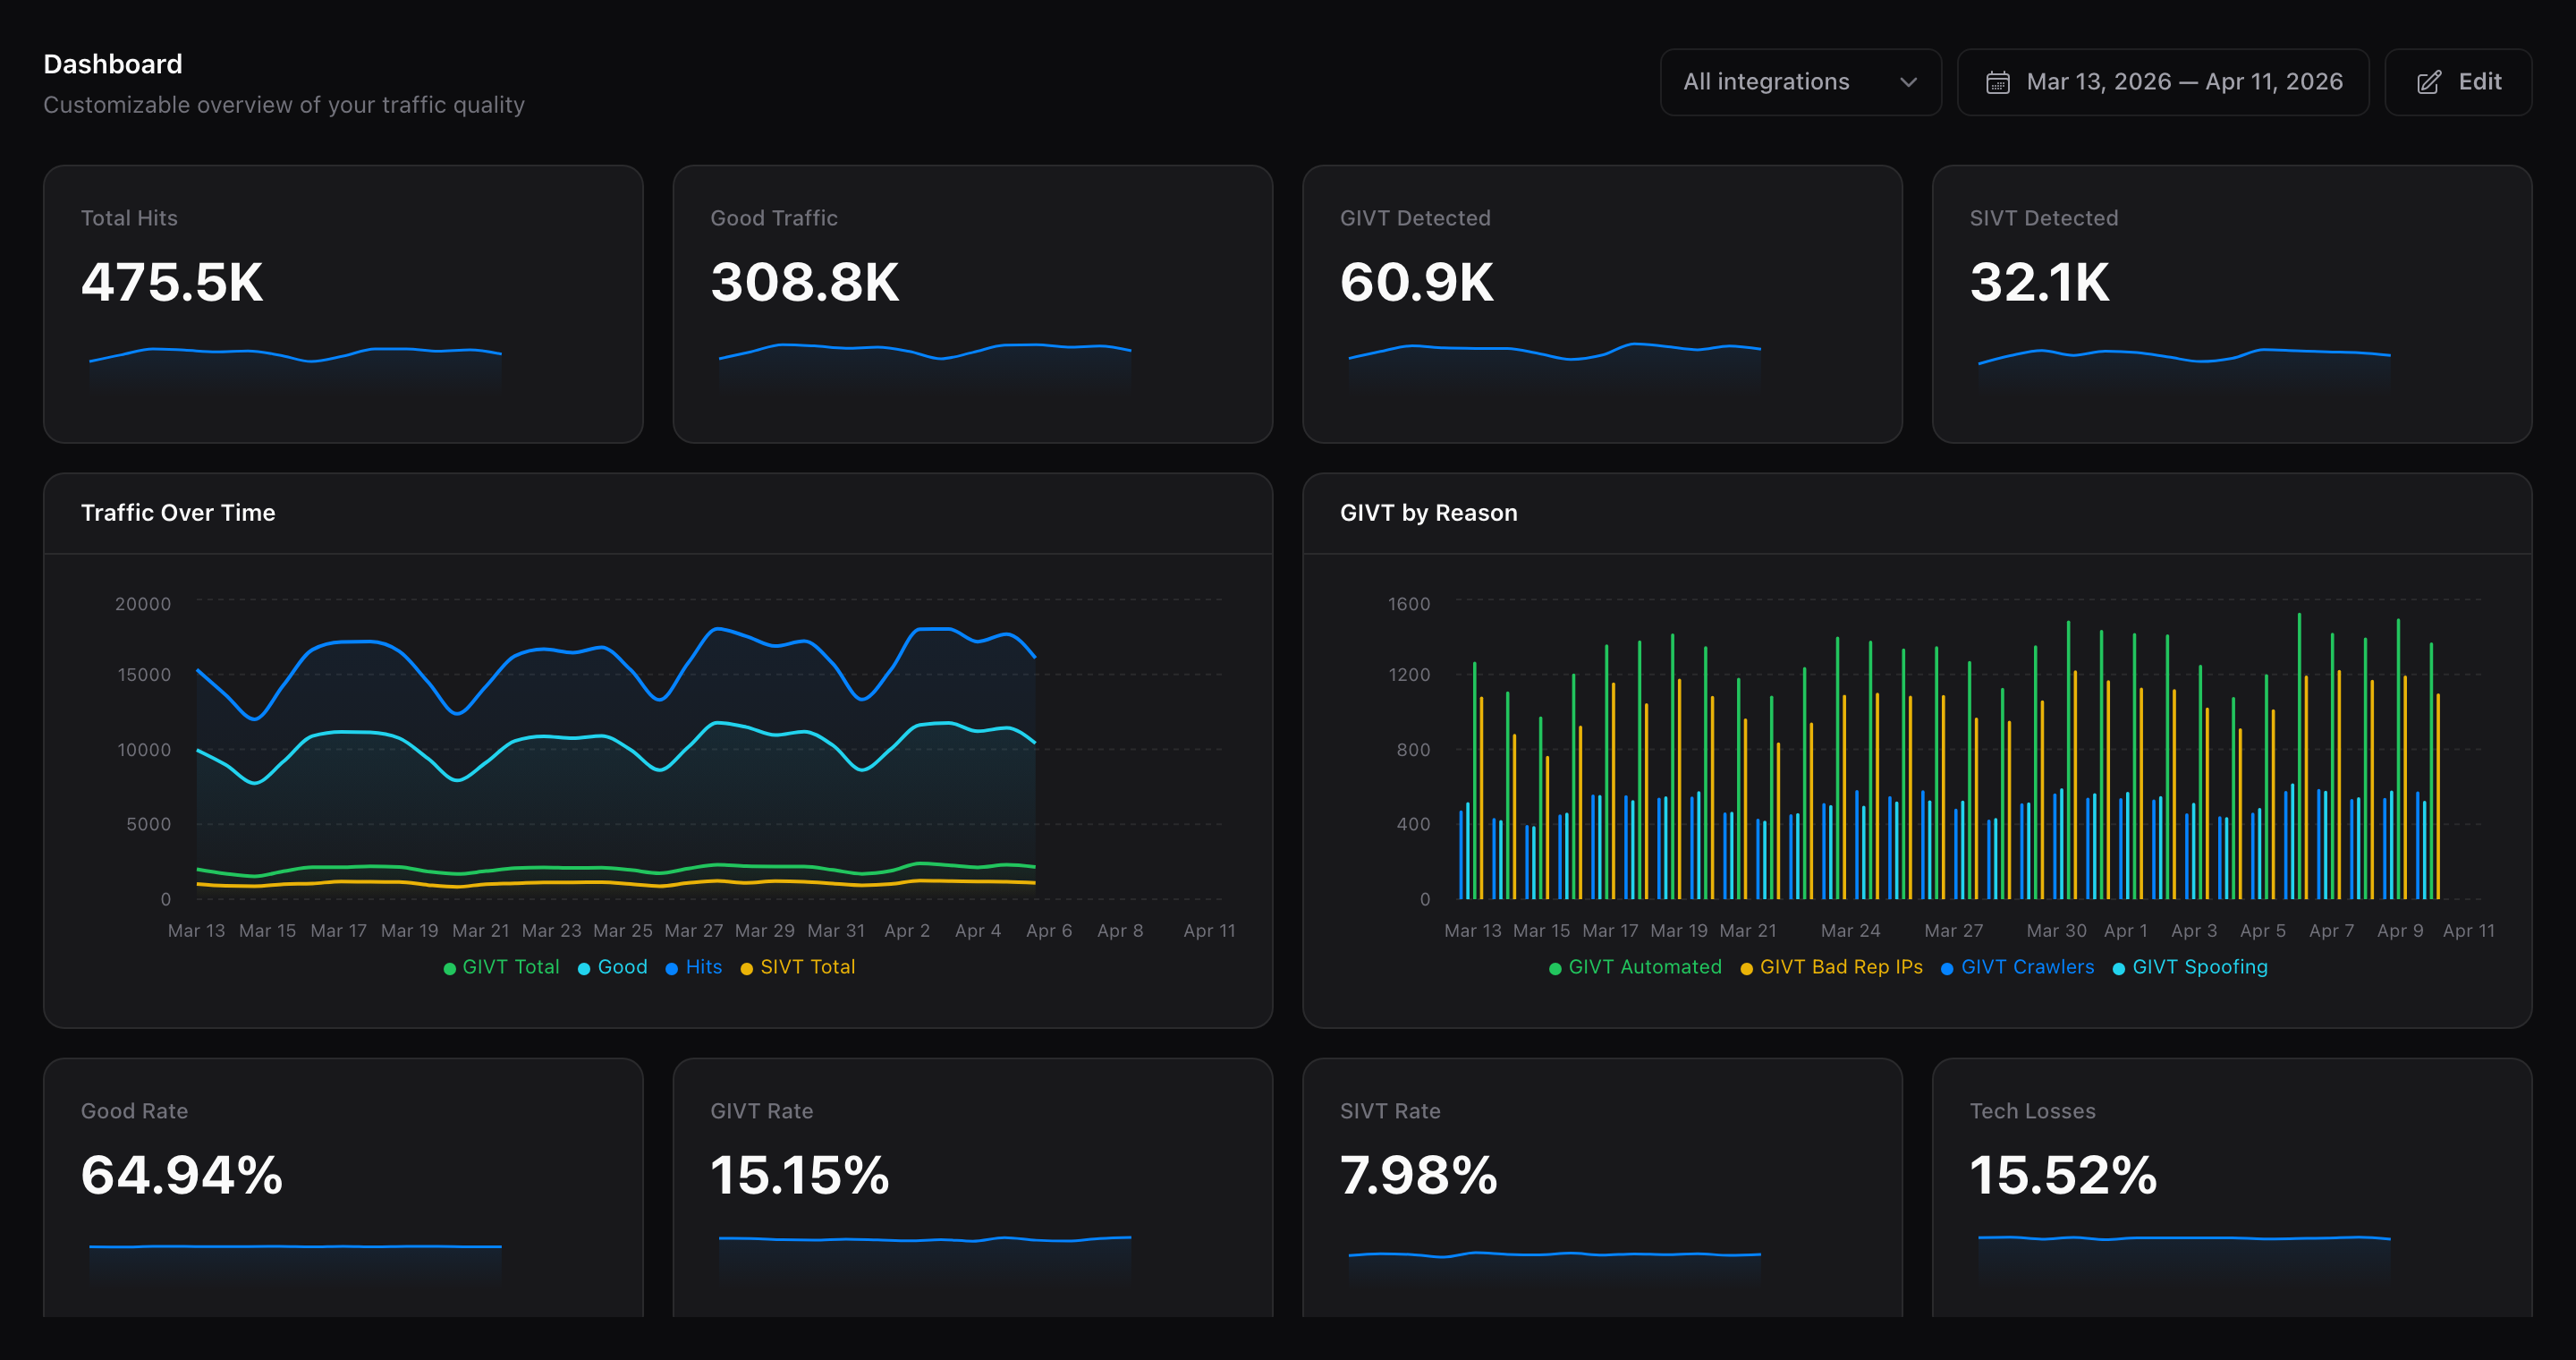Expand the date range picker Mar 13 — Apr 11

tap(2163, 82)
